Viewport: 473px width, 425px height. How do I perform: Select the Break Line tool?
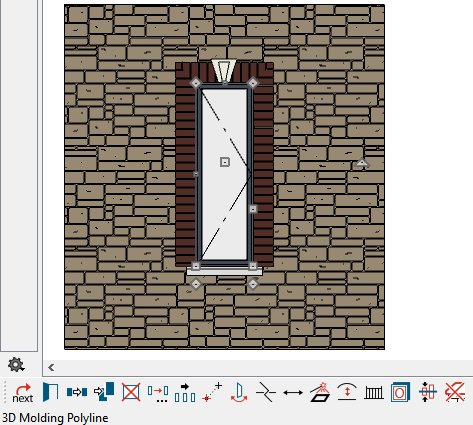266,392
